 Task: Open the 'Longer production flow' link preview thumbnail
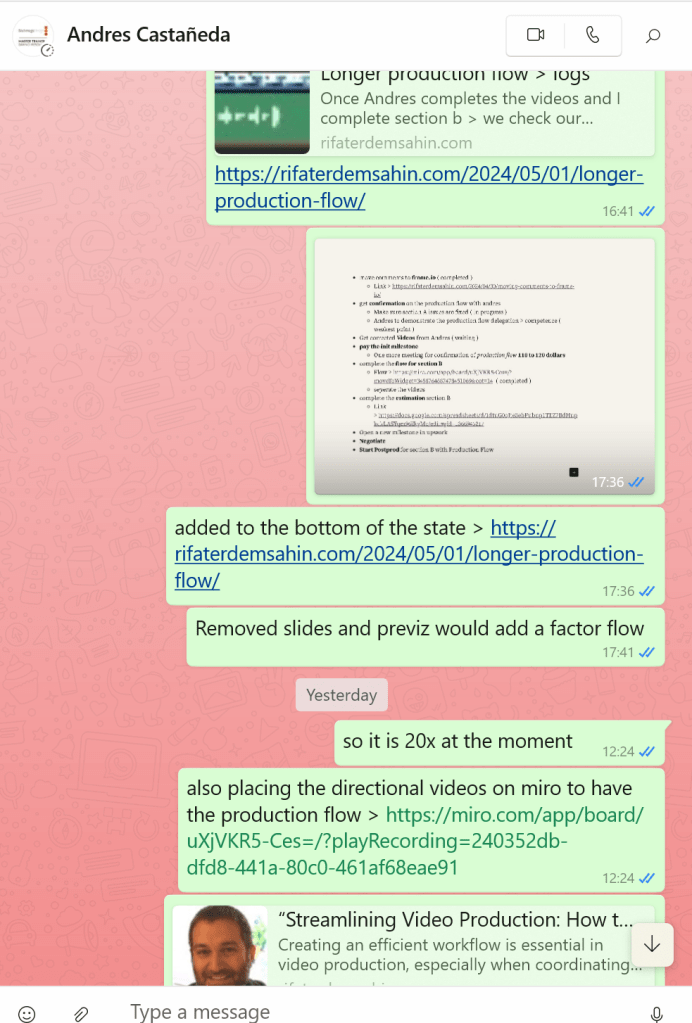262,112
